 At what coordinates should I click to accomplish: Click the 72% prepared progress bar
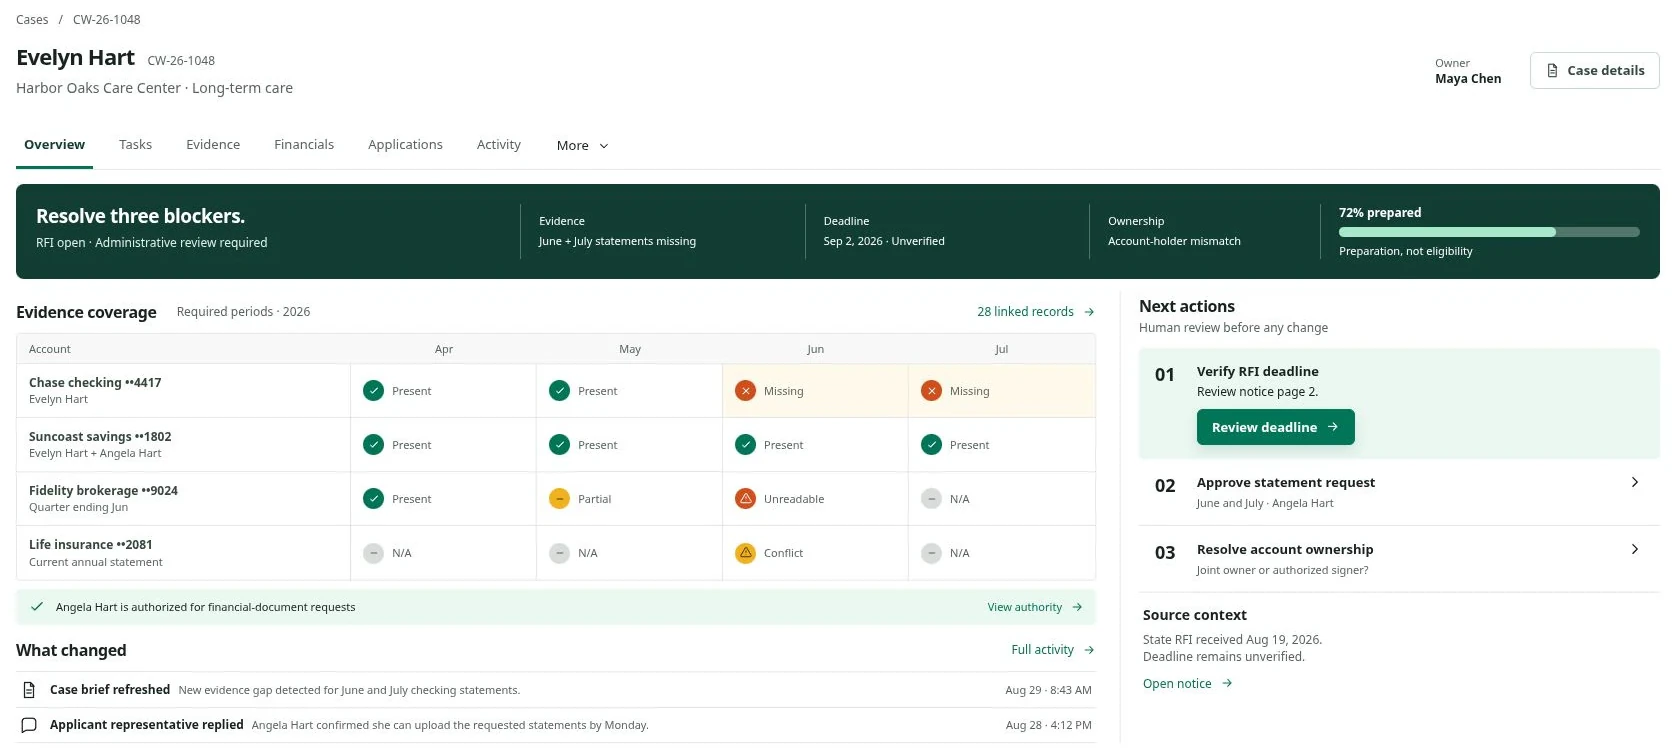1489,232
